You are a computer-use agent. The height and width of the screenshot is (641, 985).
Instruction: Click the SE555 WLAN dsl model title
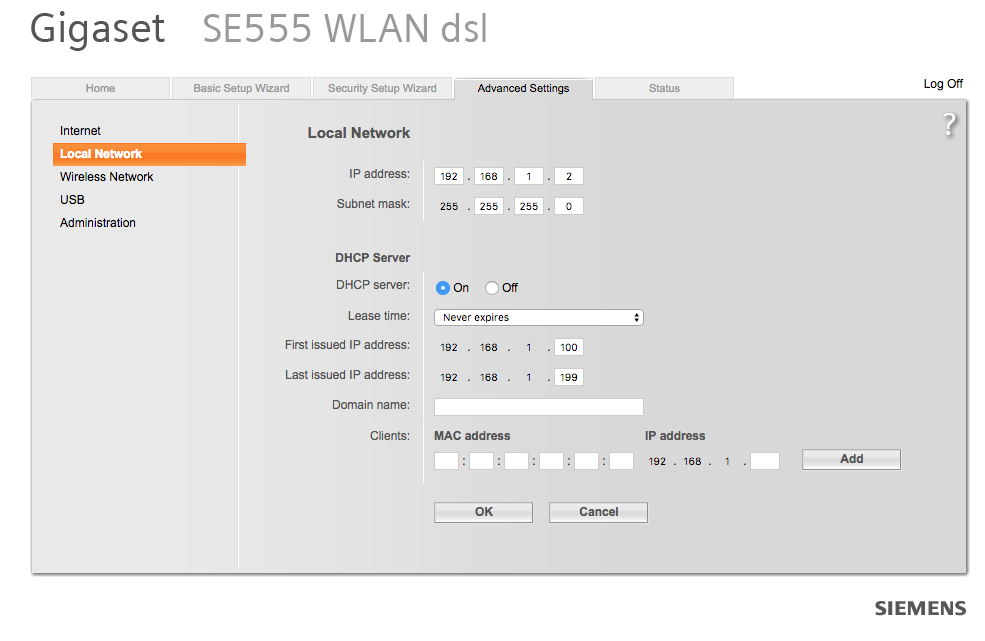[345, 29]
